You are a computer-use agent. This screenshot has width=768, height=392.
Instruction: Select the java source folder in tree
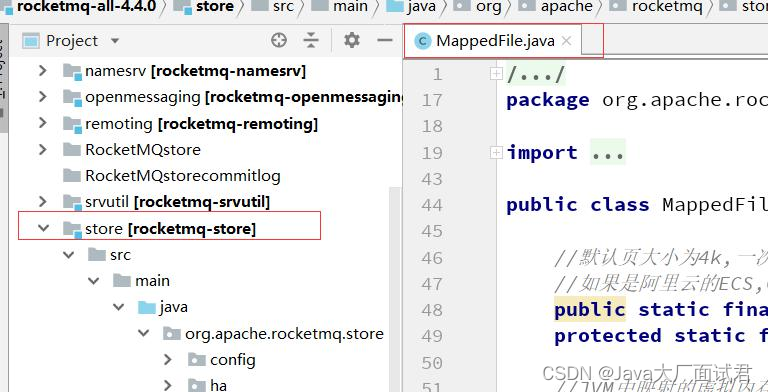point(173,307)
